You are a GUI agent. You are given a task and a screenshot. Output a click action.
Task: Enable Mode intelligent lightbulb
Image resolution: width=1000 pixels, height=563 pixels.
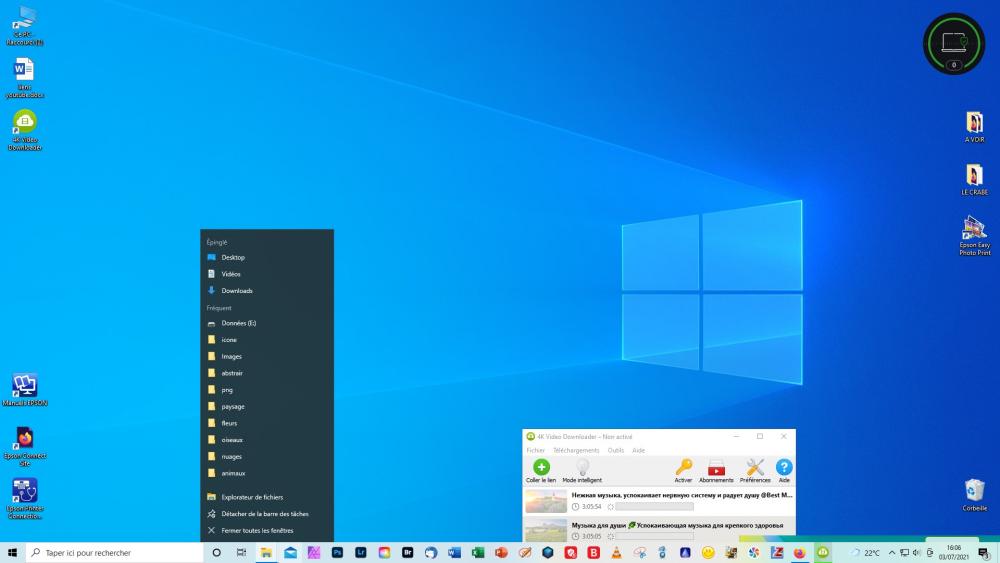tap(582, 468)
